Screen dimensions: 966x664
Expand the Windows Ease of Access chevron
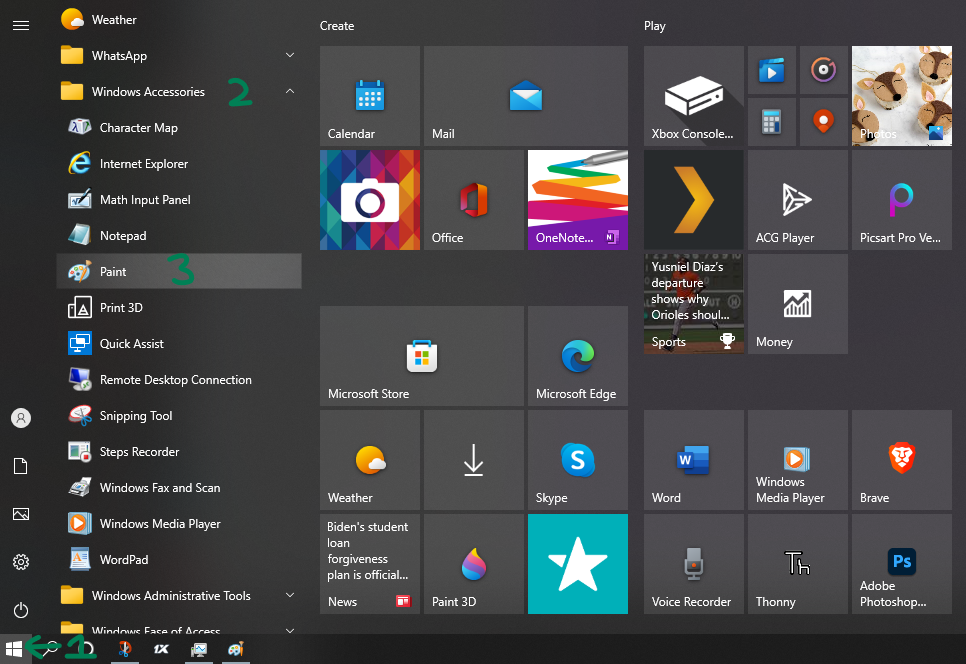coord(290,630)
